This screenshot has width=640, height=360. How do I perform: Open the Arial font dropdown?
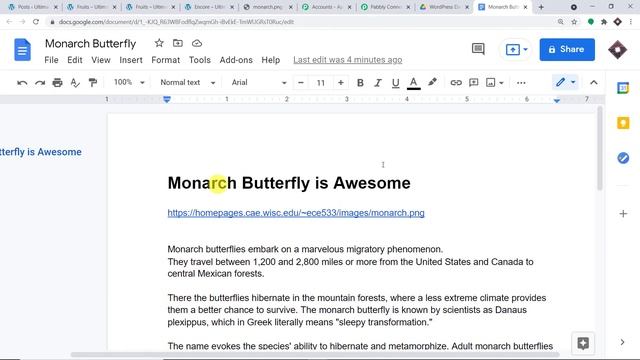coord(258,82)
